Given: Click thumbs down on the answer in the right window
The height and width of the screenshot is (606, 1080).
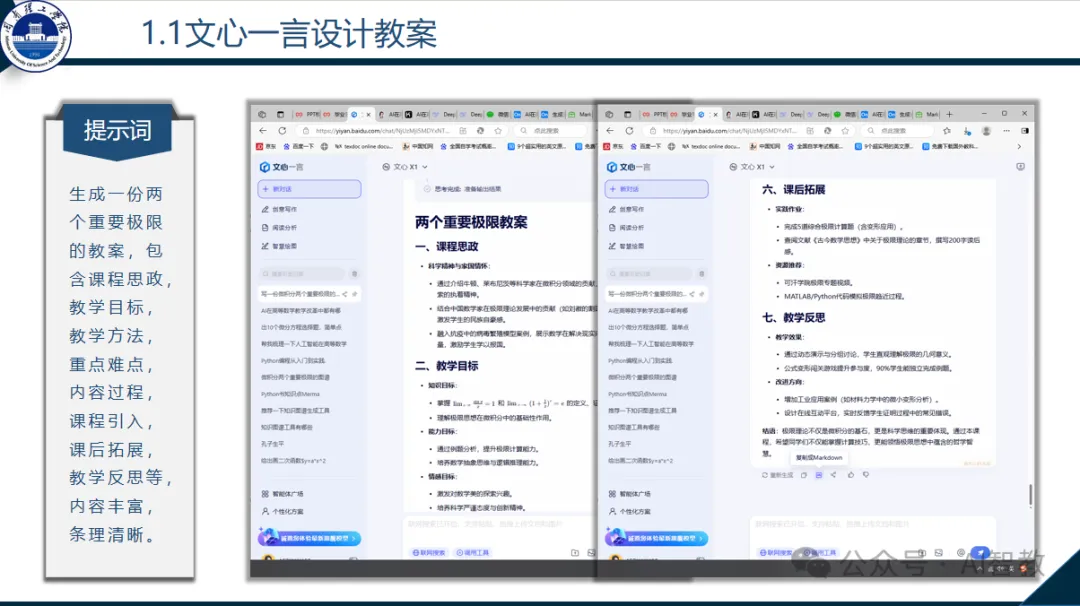Looking at the screenshot, I should [866, 474].
